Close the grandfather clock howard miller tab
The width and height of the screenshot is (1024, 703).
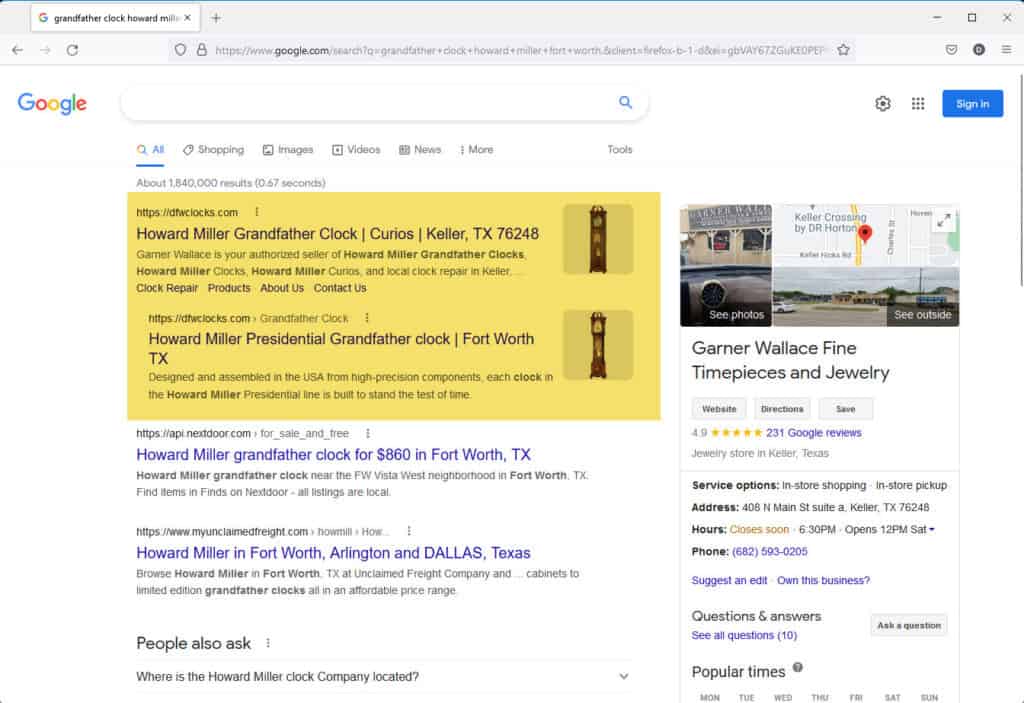(187, 18)
